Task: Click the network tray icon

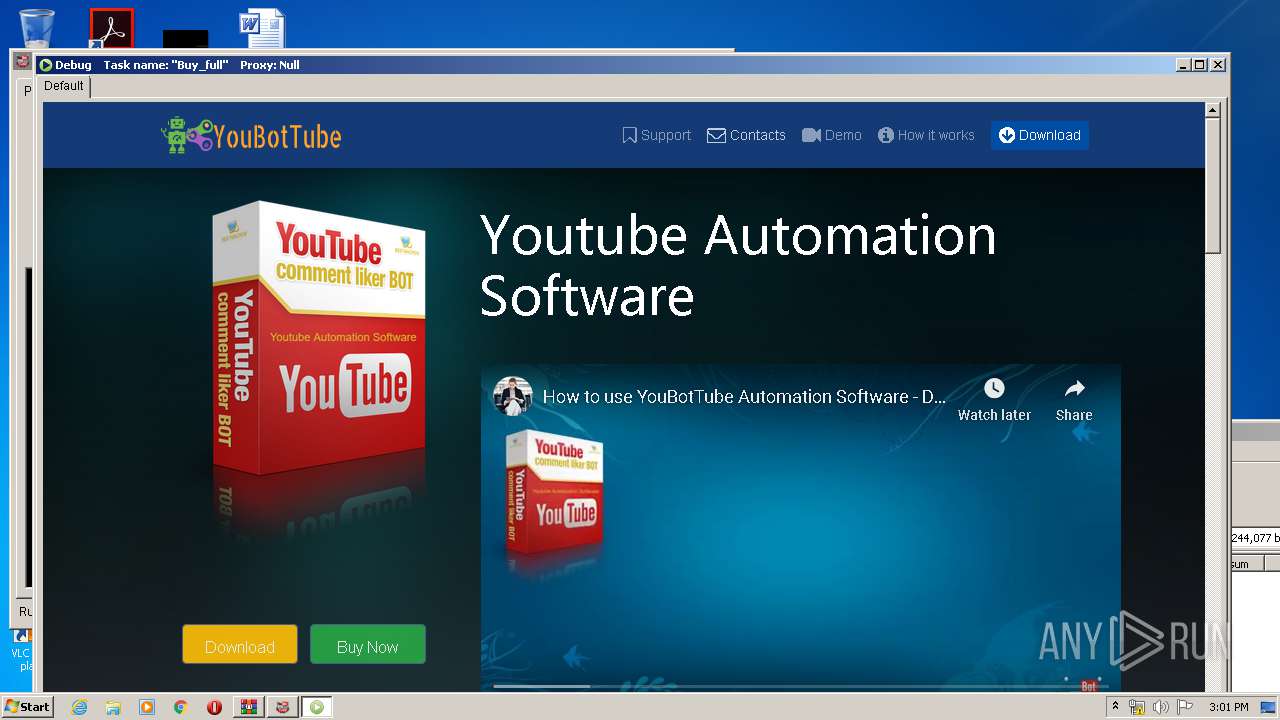Action: [x=1137, y=707]
